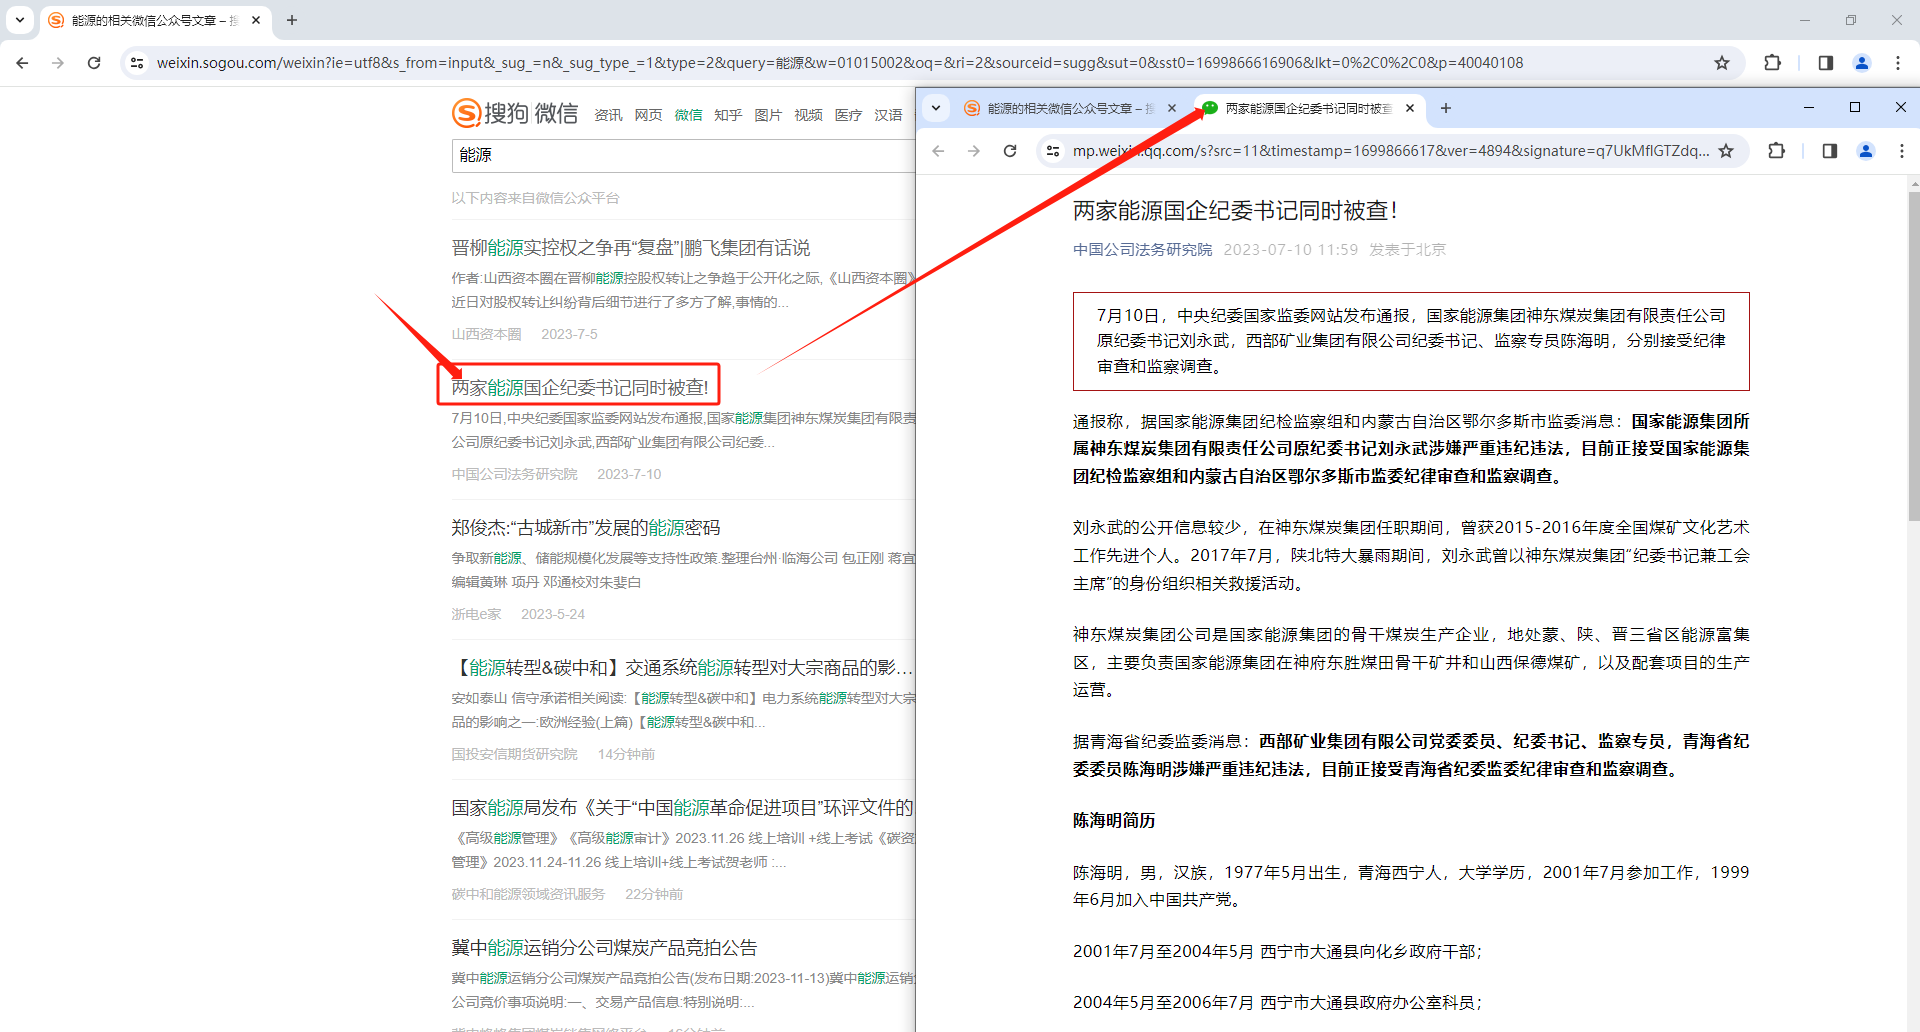This screenshot has height=1032, width=1920.
Task: Open the 知乎 search category
Action: (x=728, y=115)
